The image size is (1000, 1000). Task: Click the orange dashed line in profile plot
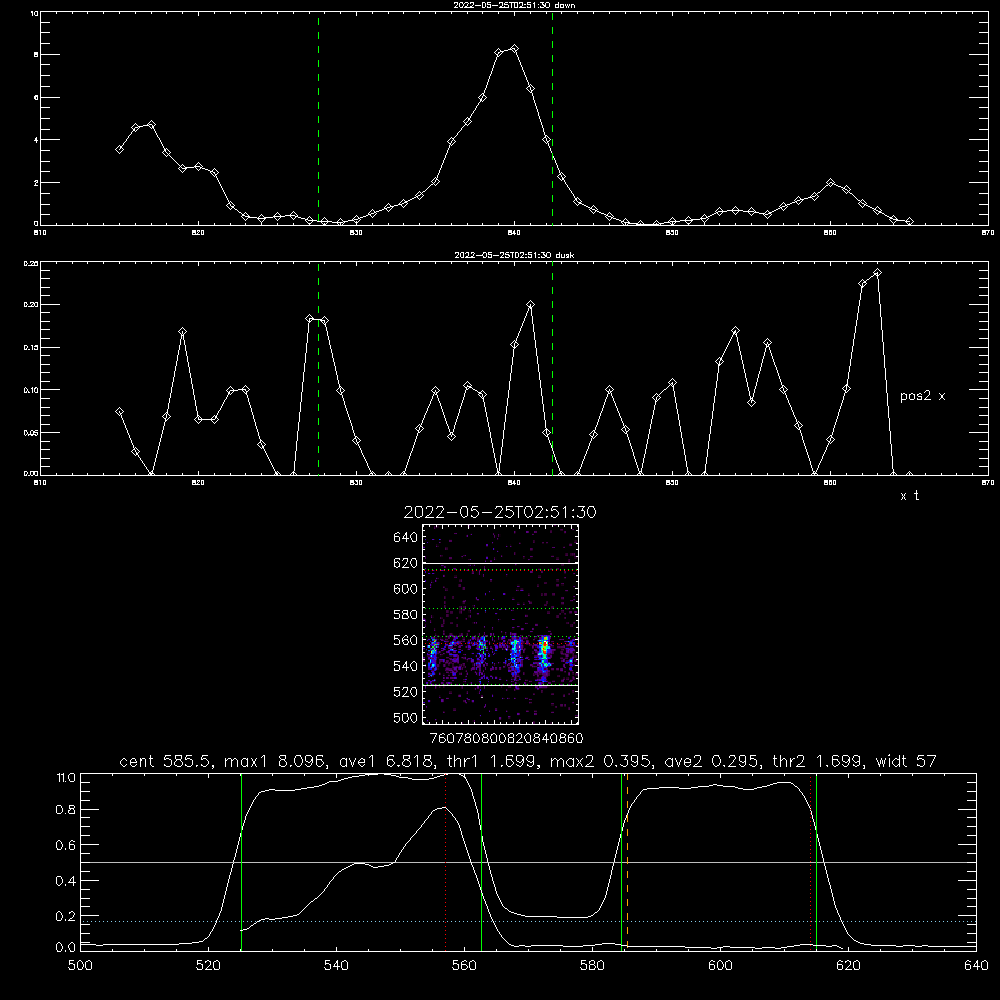coord(628,861)
